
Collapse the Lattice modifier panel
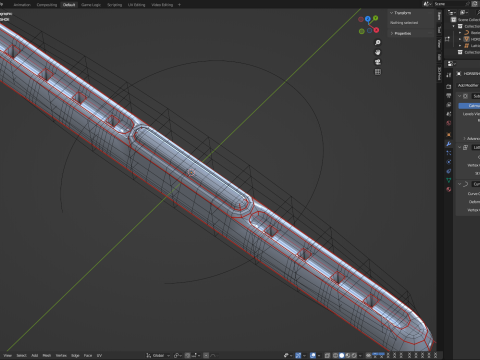[459, 147]
